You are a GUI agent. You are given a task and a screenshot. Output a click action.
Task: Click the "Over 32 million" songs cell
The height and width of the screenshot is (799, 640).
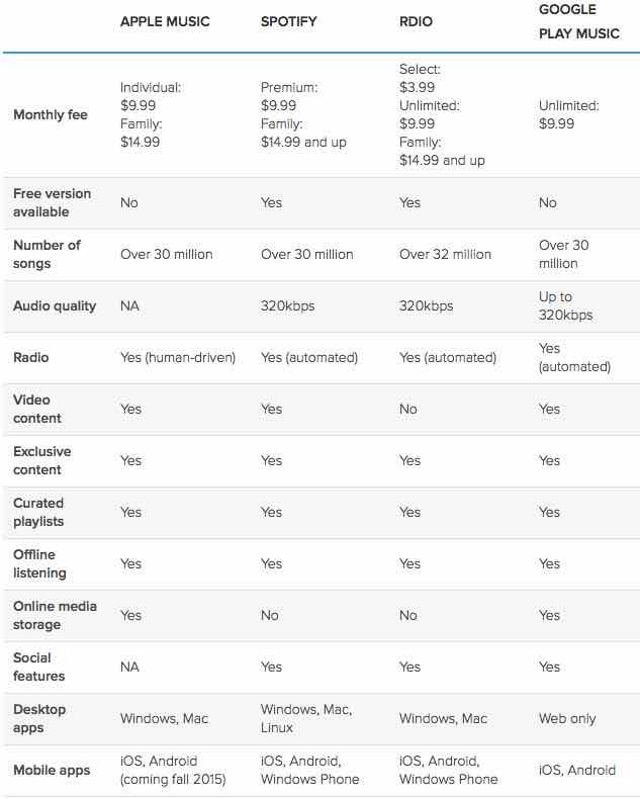tap(445, 254)
